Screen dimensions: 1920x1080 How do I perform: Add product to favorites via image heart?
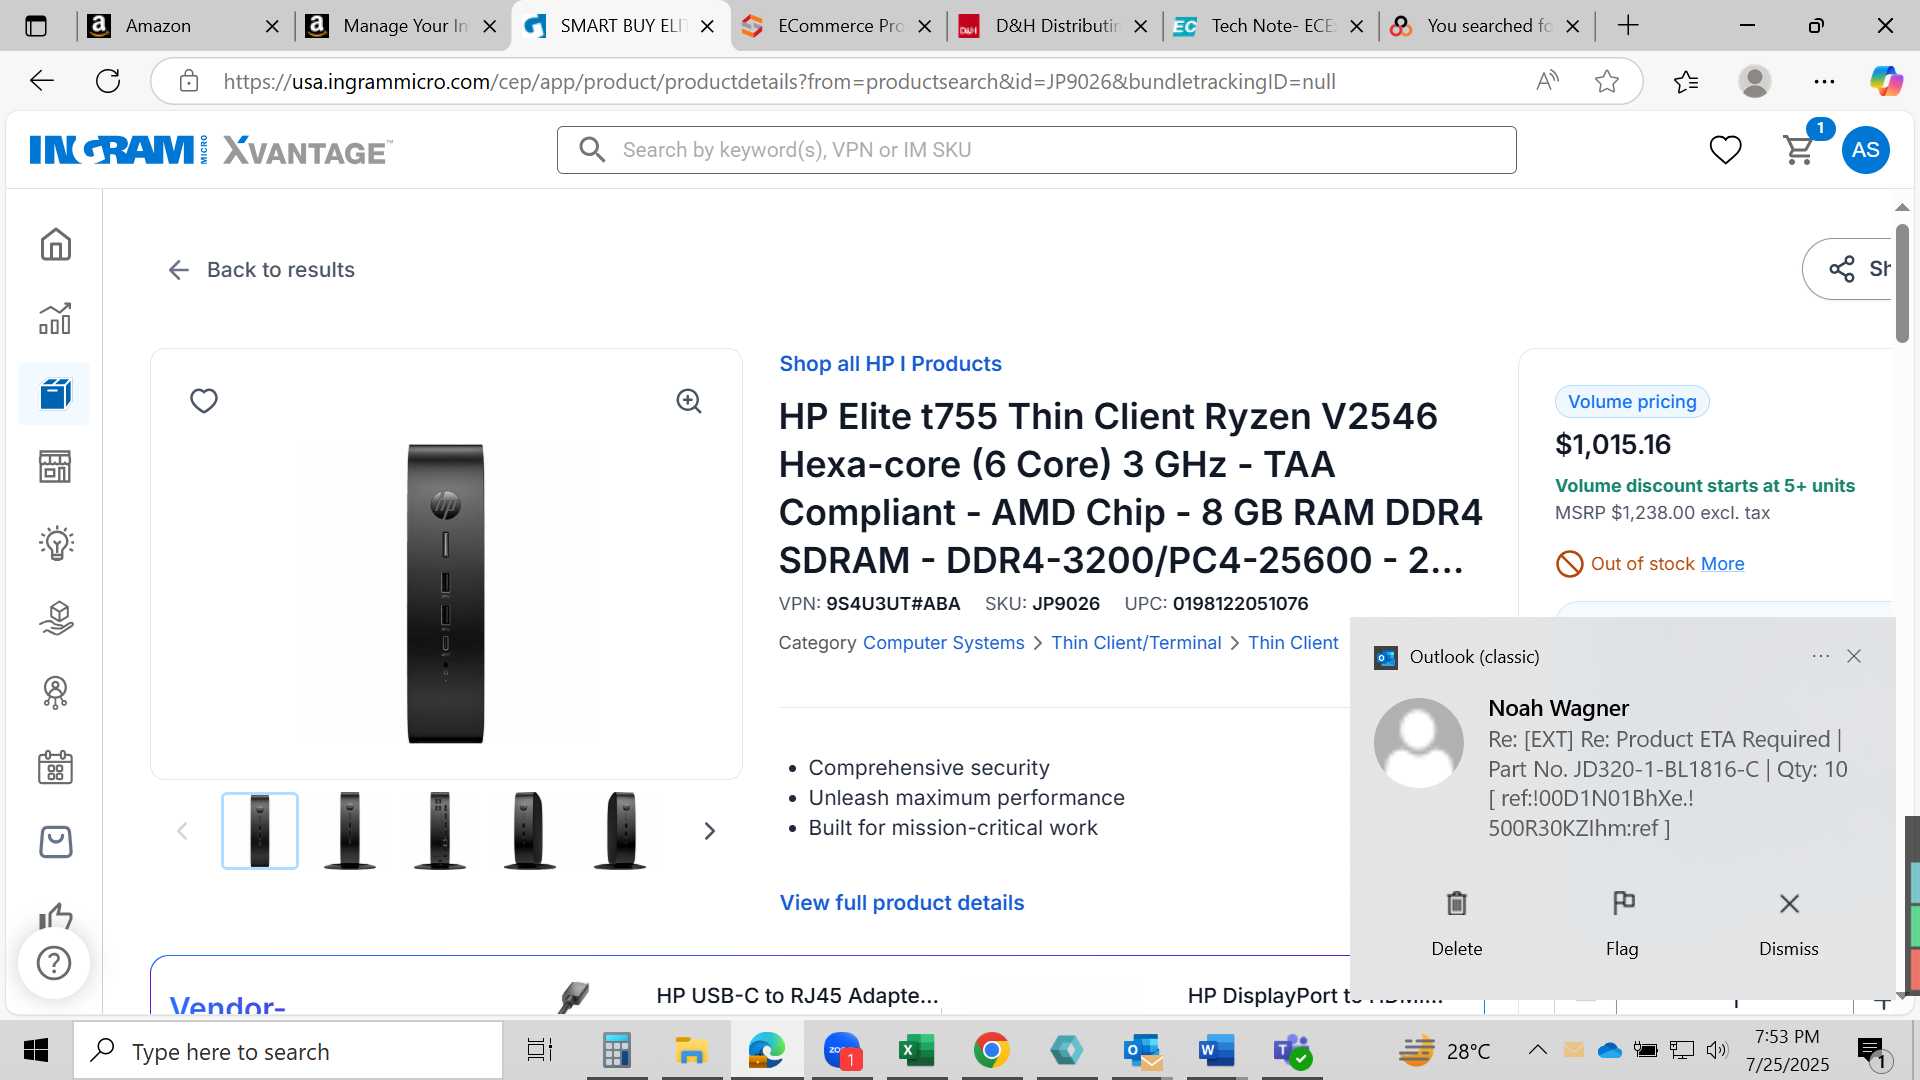tap(204, 401)
